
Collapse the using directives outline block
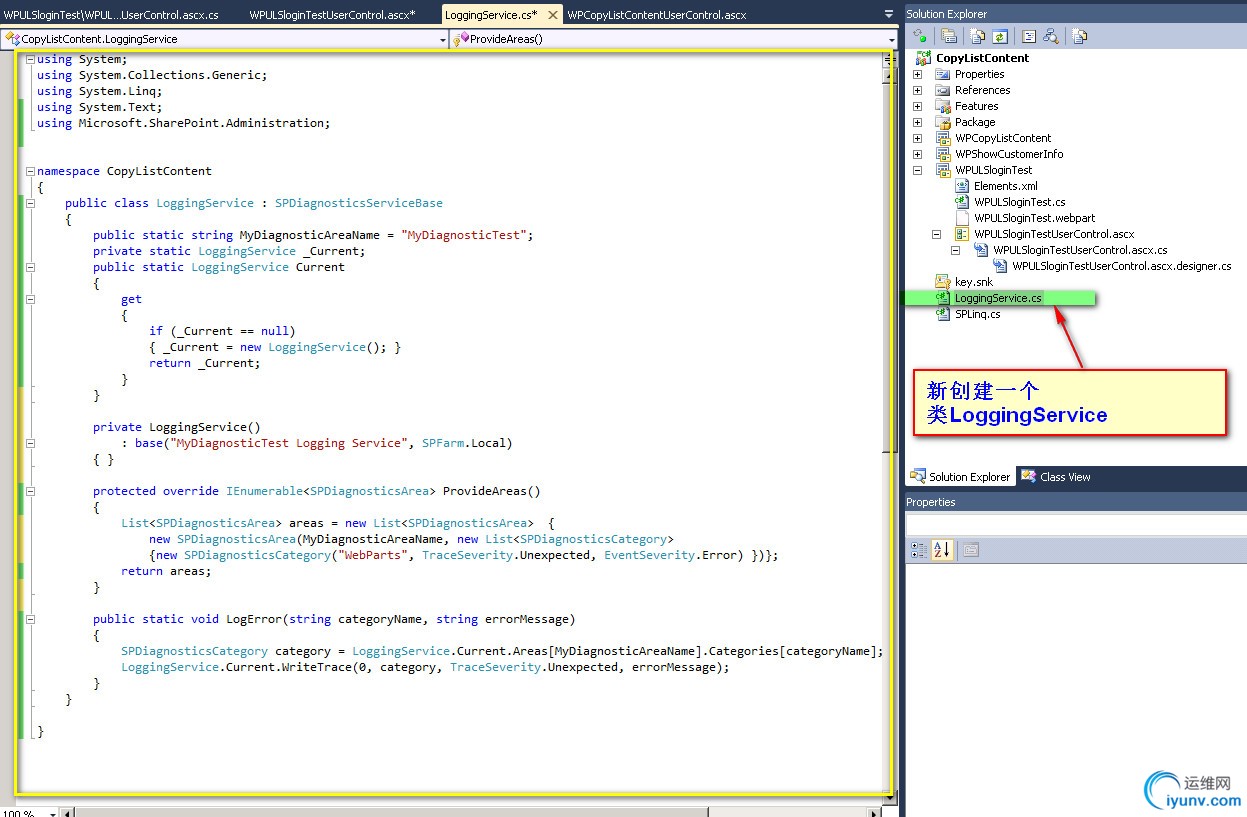(x=30, y=59)
